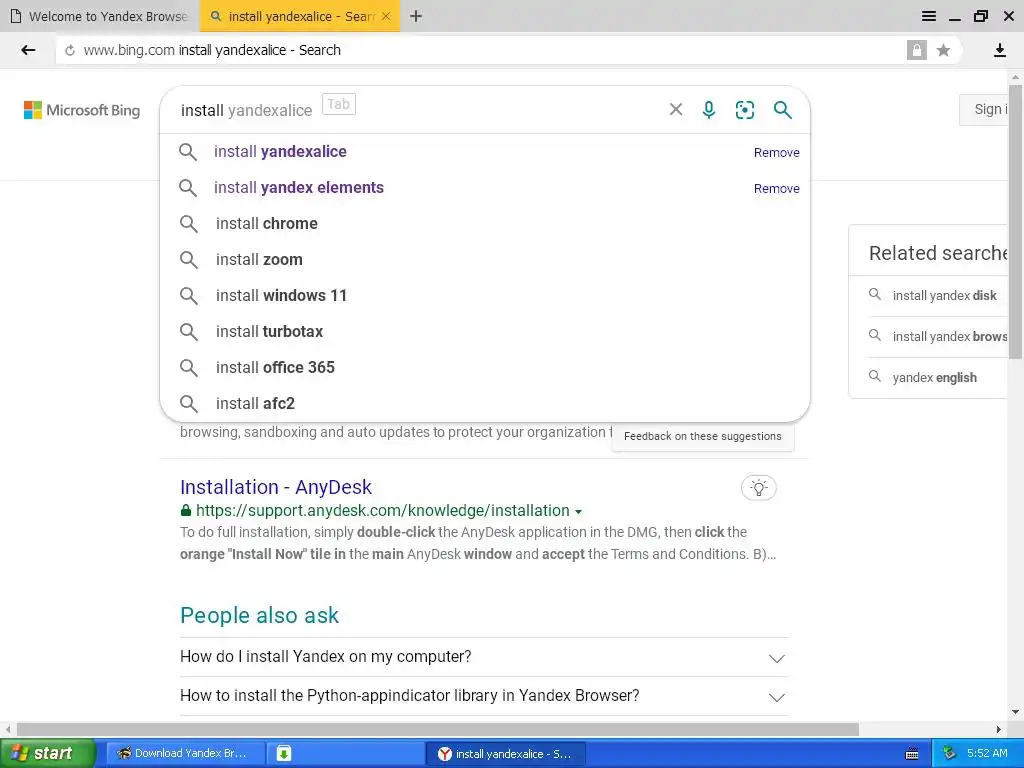The width and height of the screenshot is (1024, 768).
Task: Click related search install yandex browser
Action: tap(950, 336)
